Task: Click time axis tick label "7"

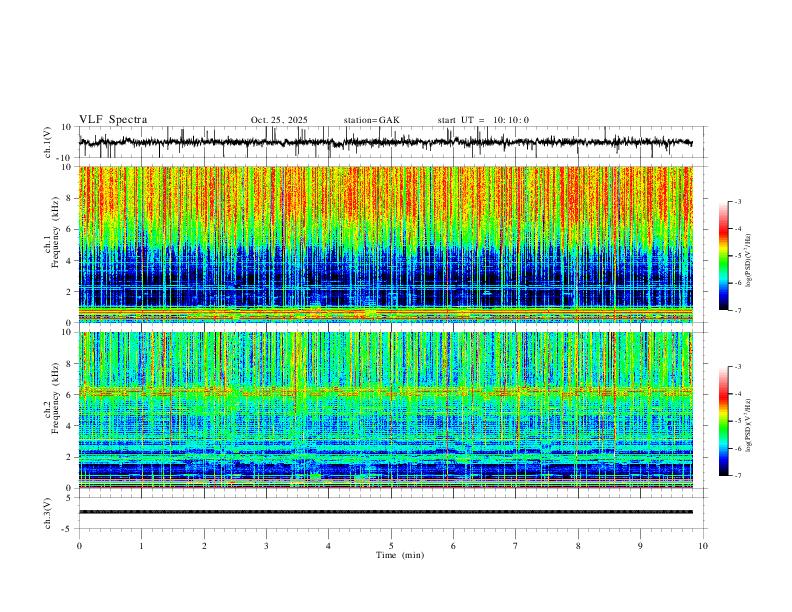Action: (516, 546)
